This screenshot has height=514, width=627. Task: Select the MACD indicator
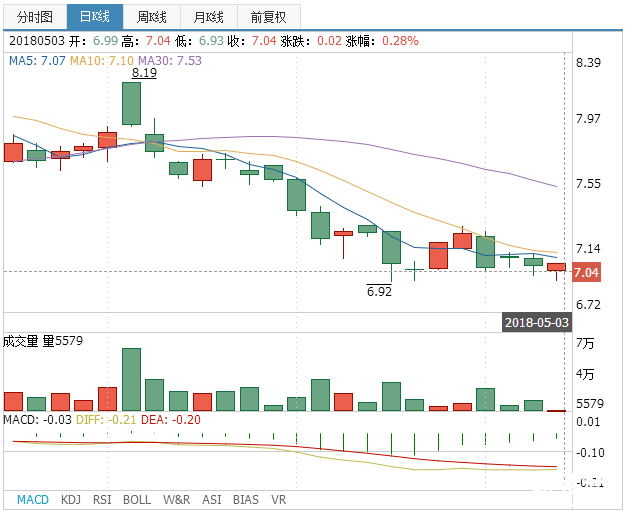click(33, 500)
